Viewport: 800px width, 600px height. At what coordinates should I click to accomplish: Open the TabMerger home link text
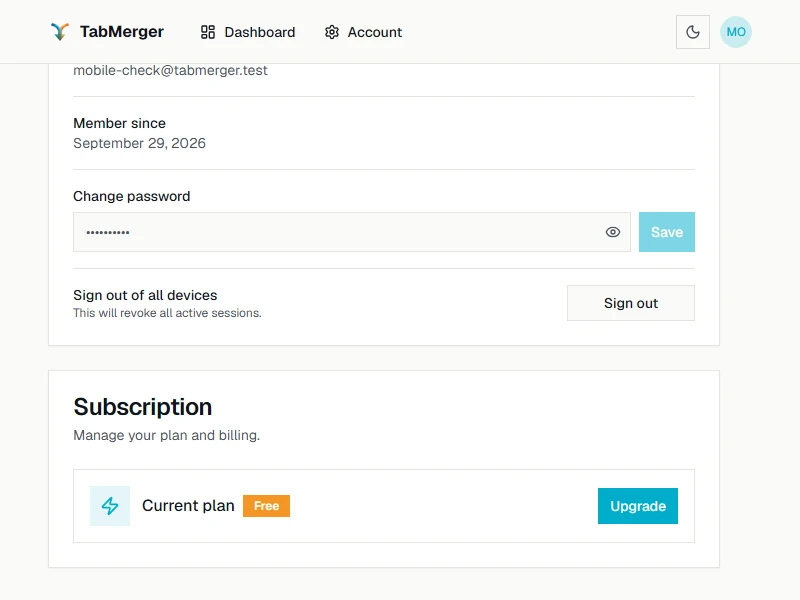tap(121, 32)
